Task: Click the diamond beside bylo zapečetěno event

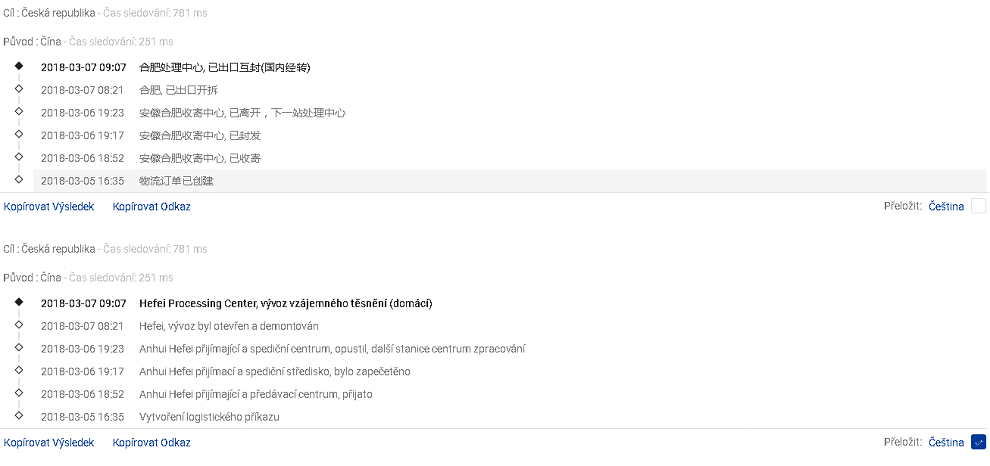Action: [x=18, y=370]
